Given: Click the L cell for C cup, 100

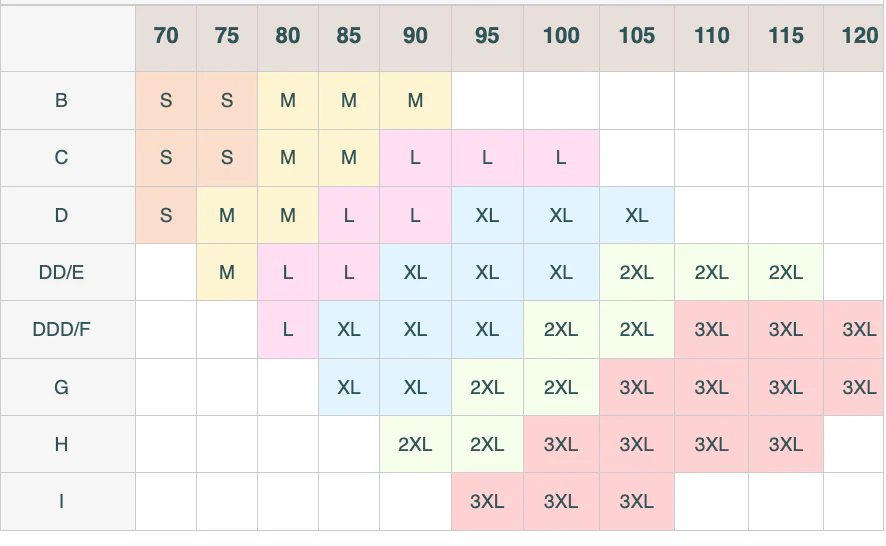Looking at the screenshot, I should coord(561,158).
